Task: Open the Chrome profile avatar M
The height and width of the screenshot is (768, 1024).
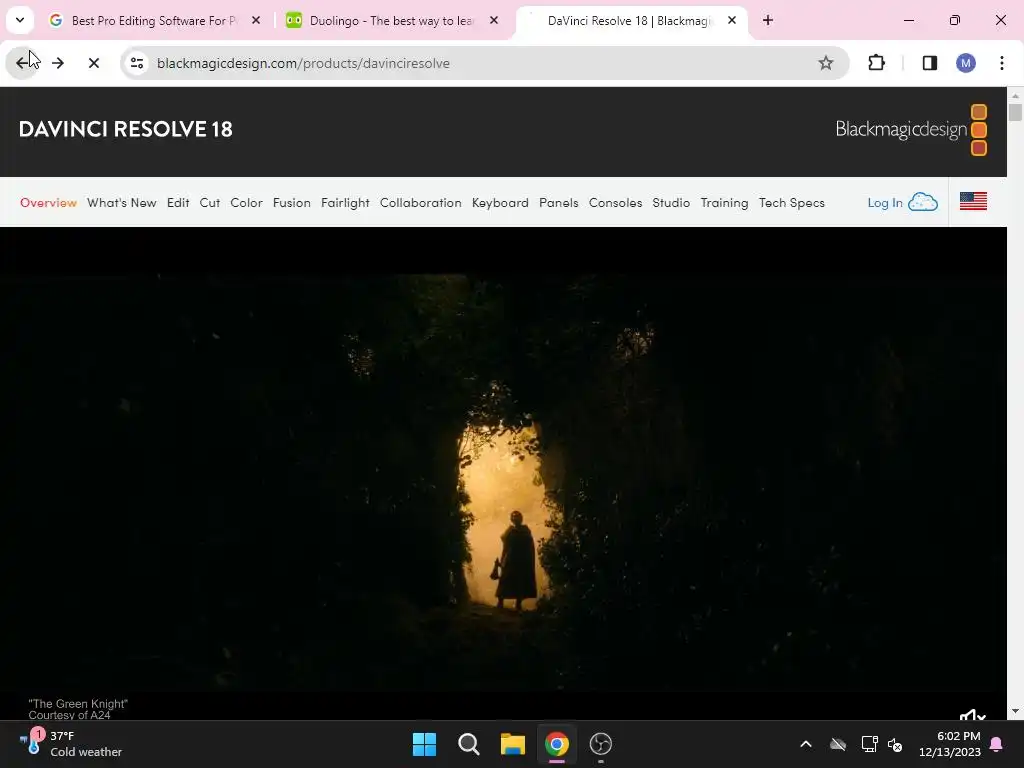Action: click(x=965, y=63)
